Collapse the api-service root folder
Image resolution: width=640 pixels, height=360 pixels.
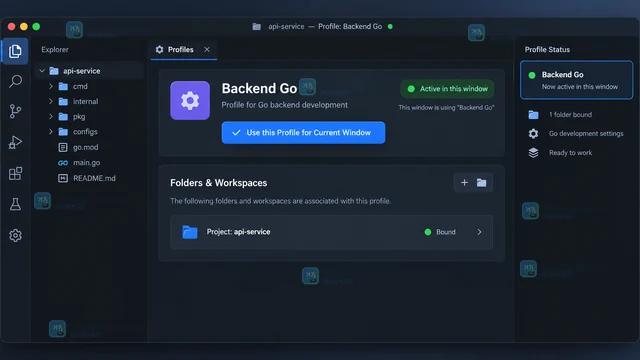(42, 71)
